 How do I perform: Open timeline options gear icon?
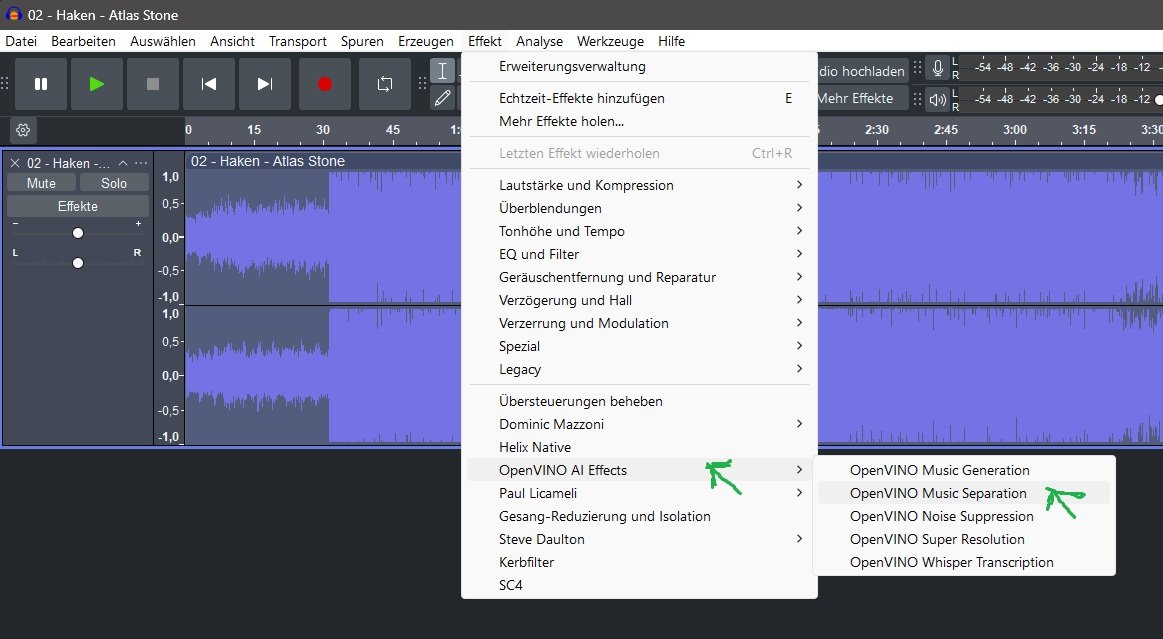pos(23,130)
